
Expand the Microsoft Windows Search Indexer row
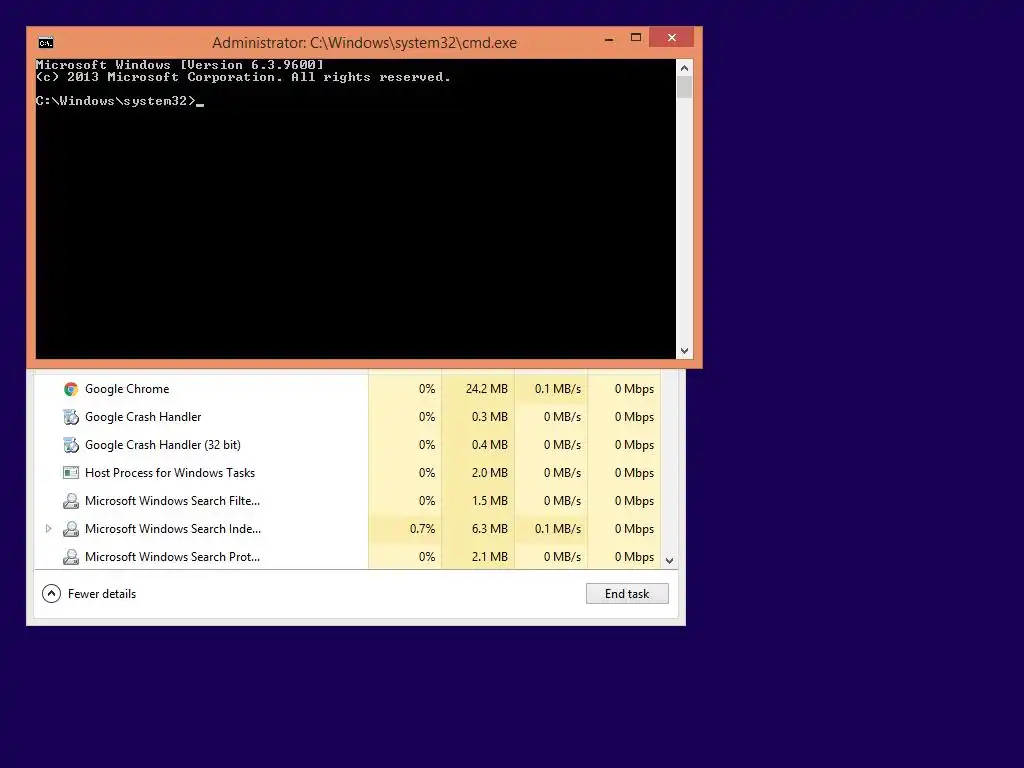(x=48, y=529)
